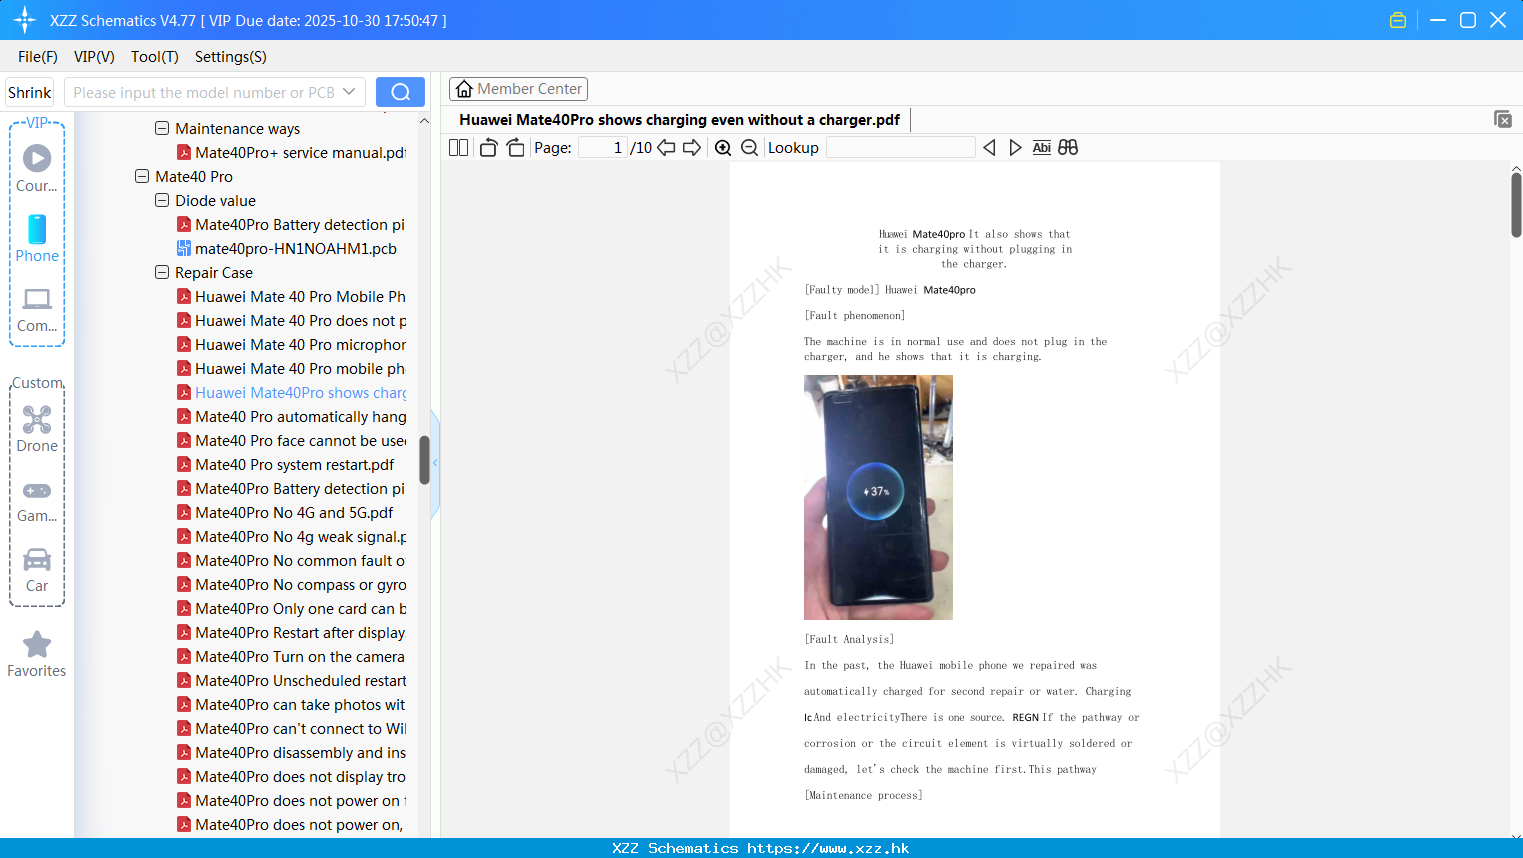The width and height of the screenshot is (1523, 858).
Task: Open Mate40 Pro automatically hang case
Action: tap(292, 416)
